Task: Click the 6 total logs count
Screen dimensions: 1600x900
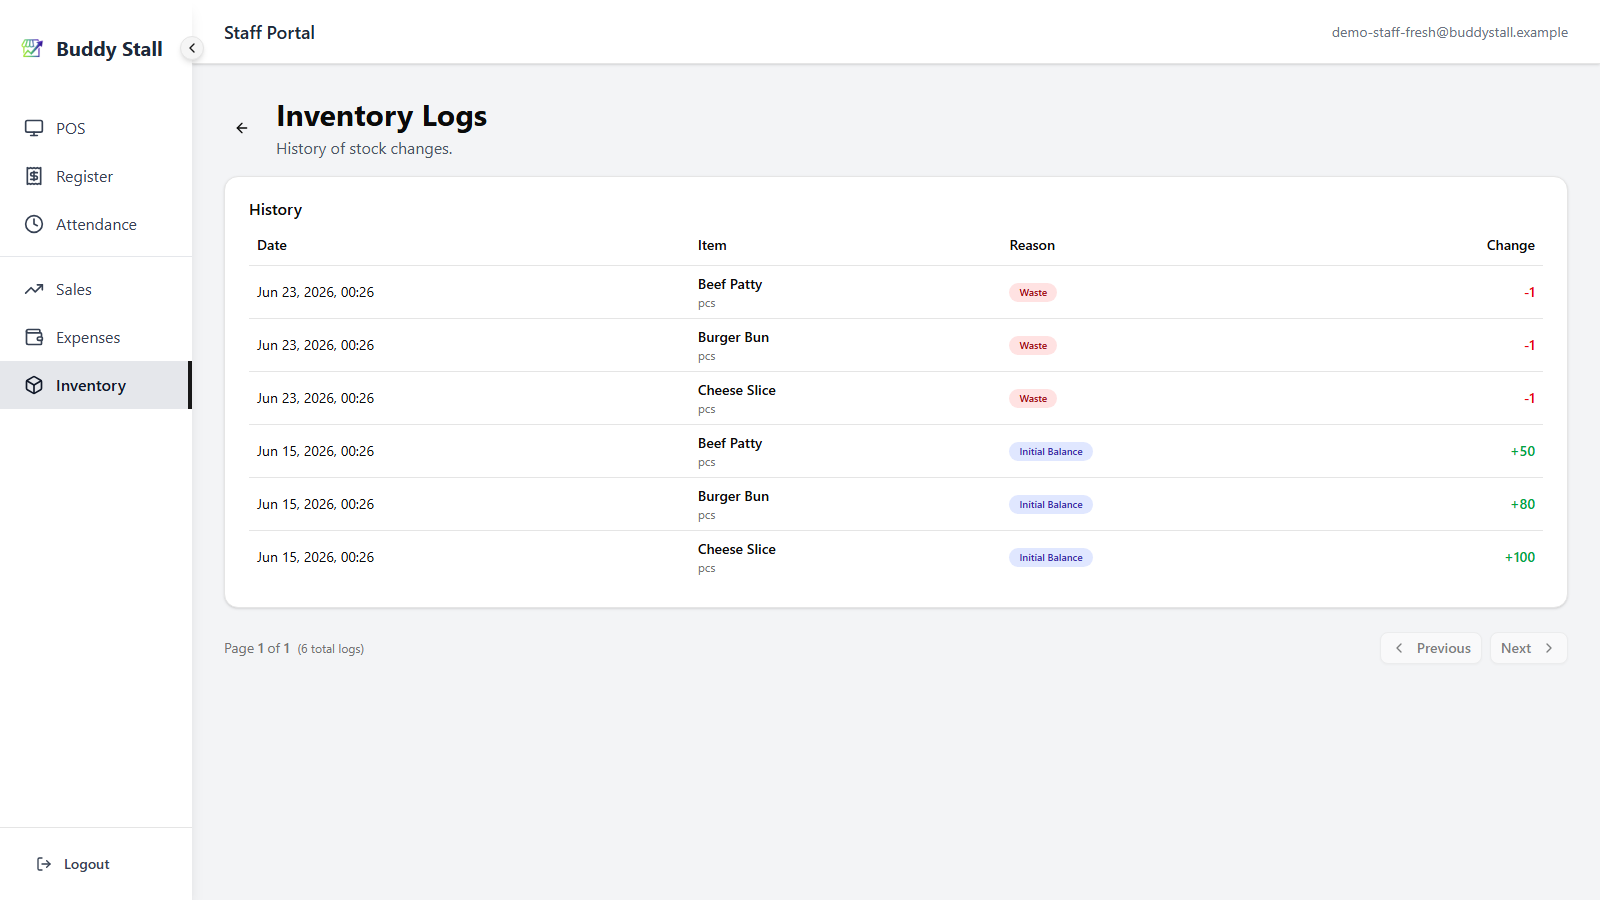Action: [x=331, y=649]
